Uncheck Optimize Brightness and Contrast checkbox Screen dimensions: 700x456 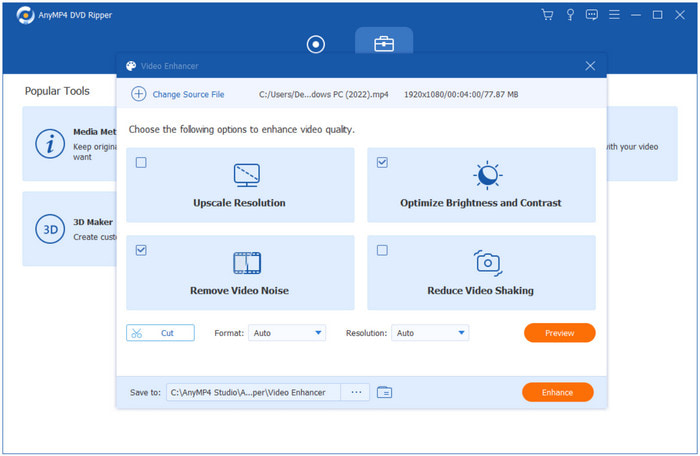(382, 163)
